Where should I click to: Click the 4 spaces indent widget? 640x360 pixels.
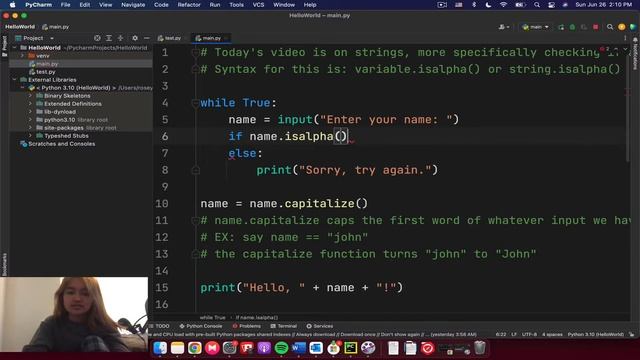(552, 334)
